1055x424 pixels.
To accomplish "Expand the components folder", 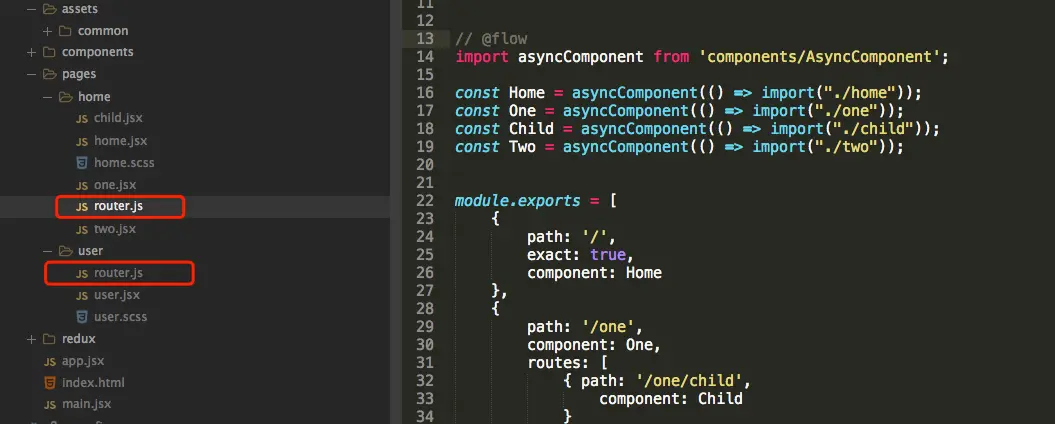I will (31, 52).
